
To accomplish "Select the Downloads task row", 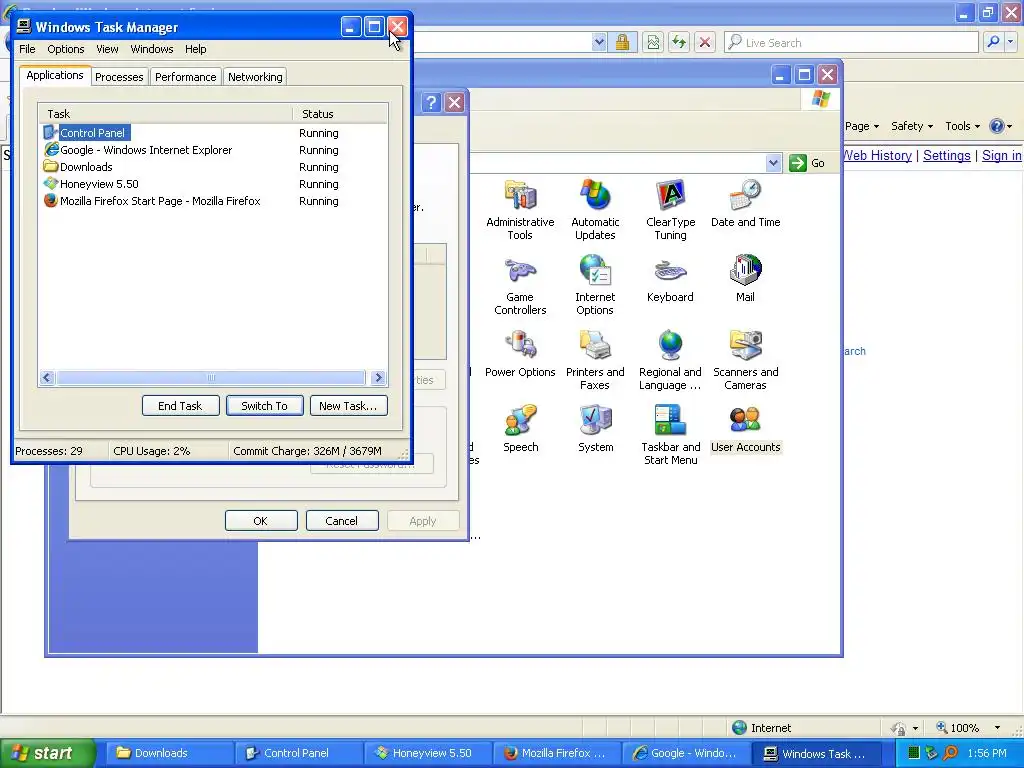I will coord(213,167).
